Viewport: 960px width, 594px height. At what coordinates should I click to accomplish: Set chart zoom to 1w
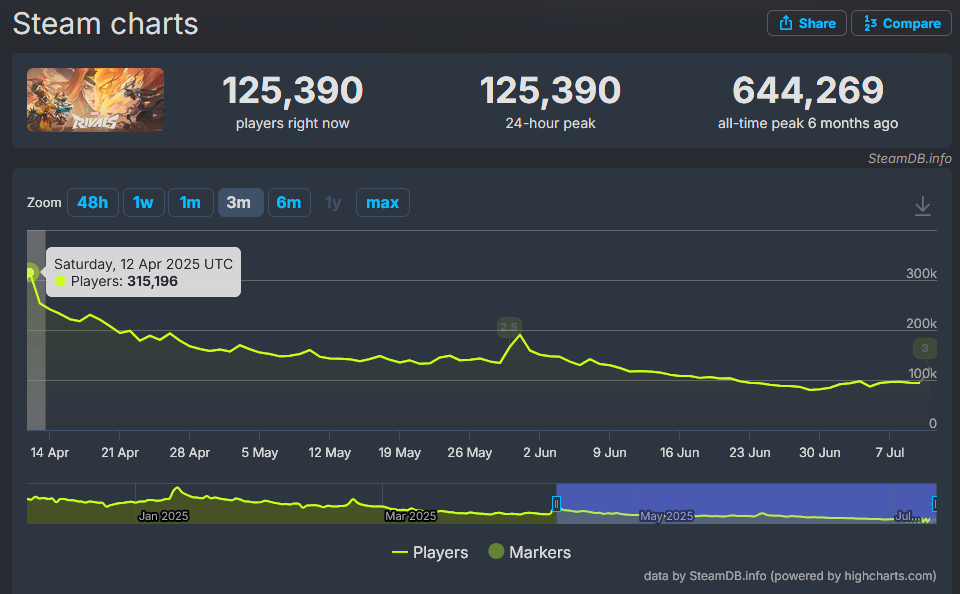click(143, 203)
